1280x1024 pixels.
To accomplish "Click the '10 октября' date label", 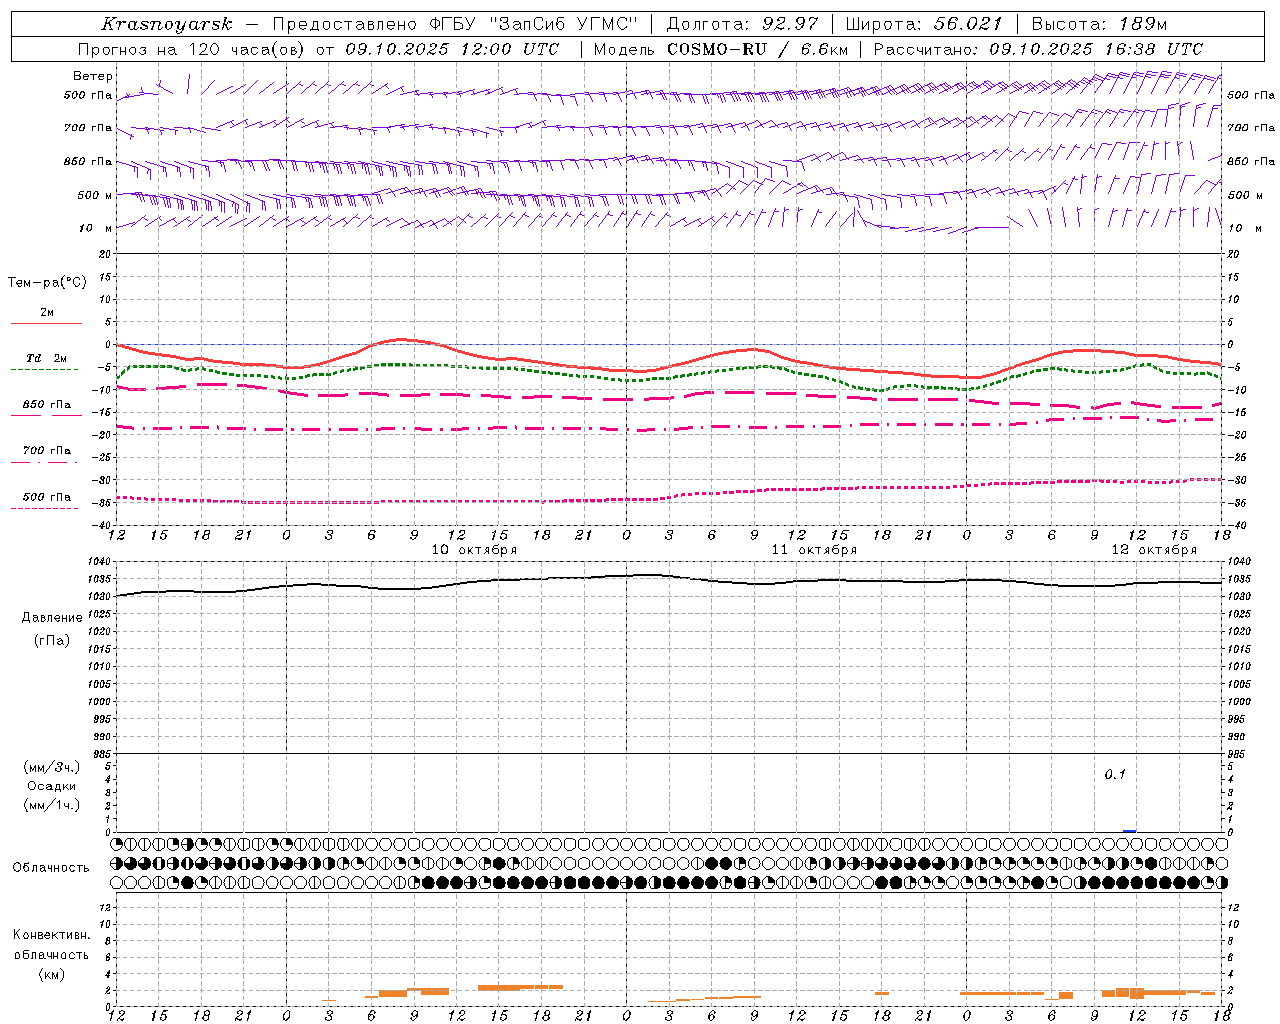I will pos(474,550).
